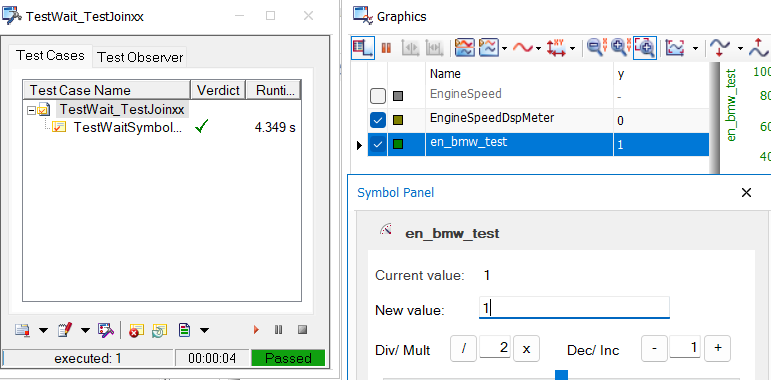The width and height of the screenshot is (771, 380).
Task: Collapse the TestWait_TestJoinxx tree node
Action: pyautogui.click(x=32, y=111)
